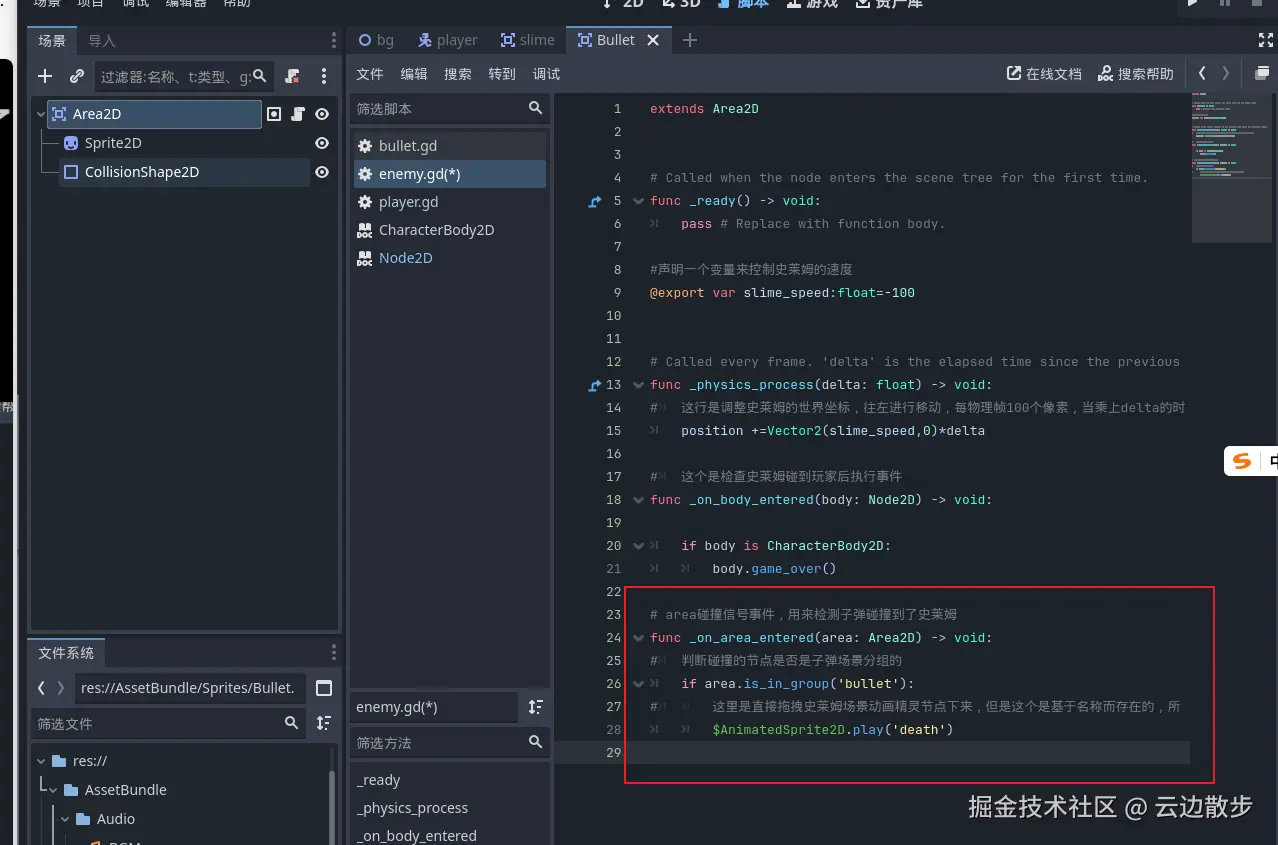Screen dimensions: 1278x845
Task: Open 搜索帮助 search help
Action: click(1136, 74)
